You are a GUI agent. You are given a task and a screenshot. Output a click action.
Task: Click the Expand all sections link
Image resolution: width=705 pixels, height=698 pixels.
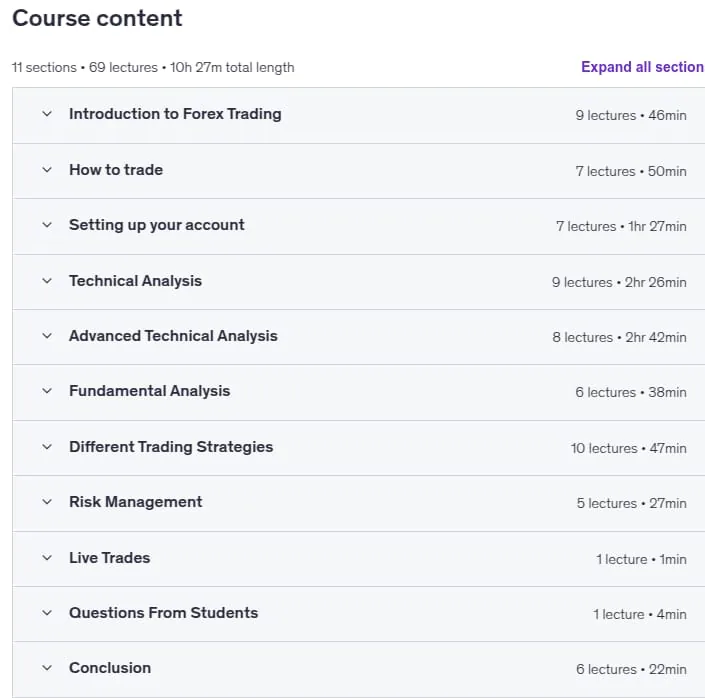click(643, 67)
